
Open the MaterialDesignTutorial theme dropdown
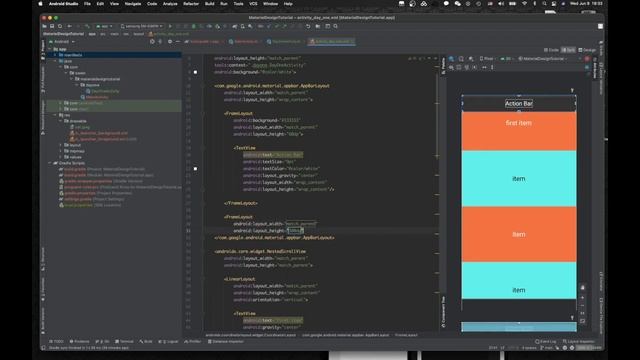coord(542,59)
